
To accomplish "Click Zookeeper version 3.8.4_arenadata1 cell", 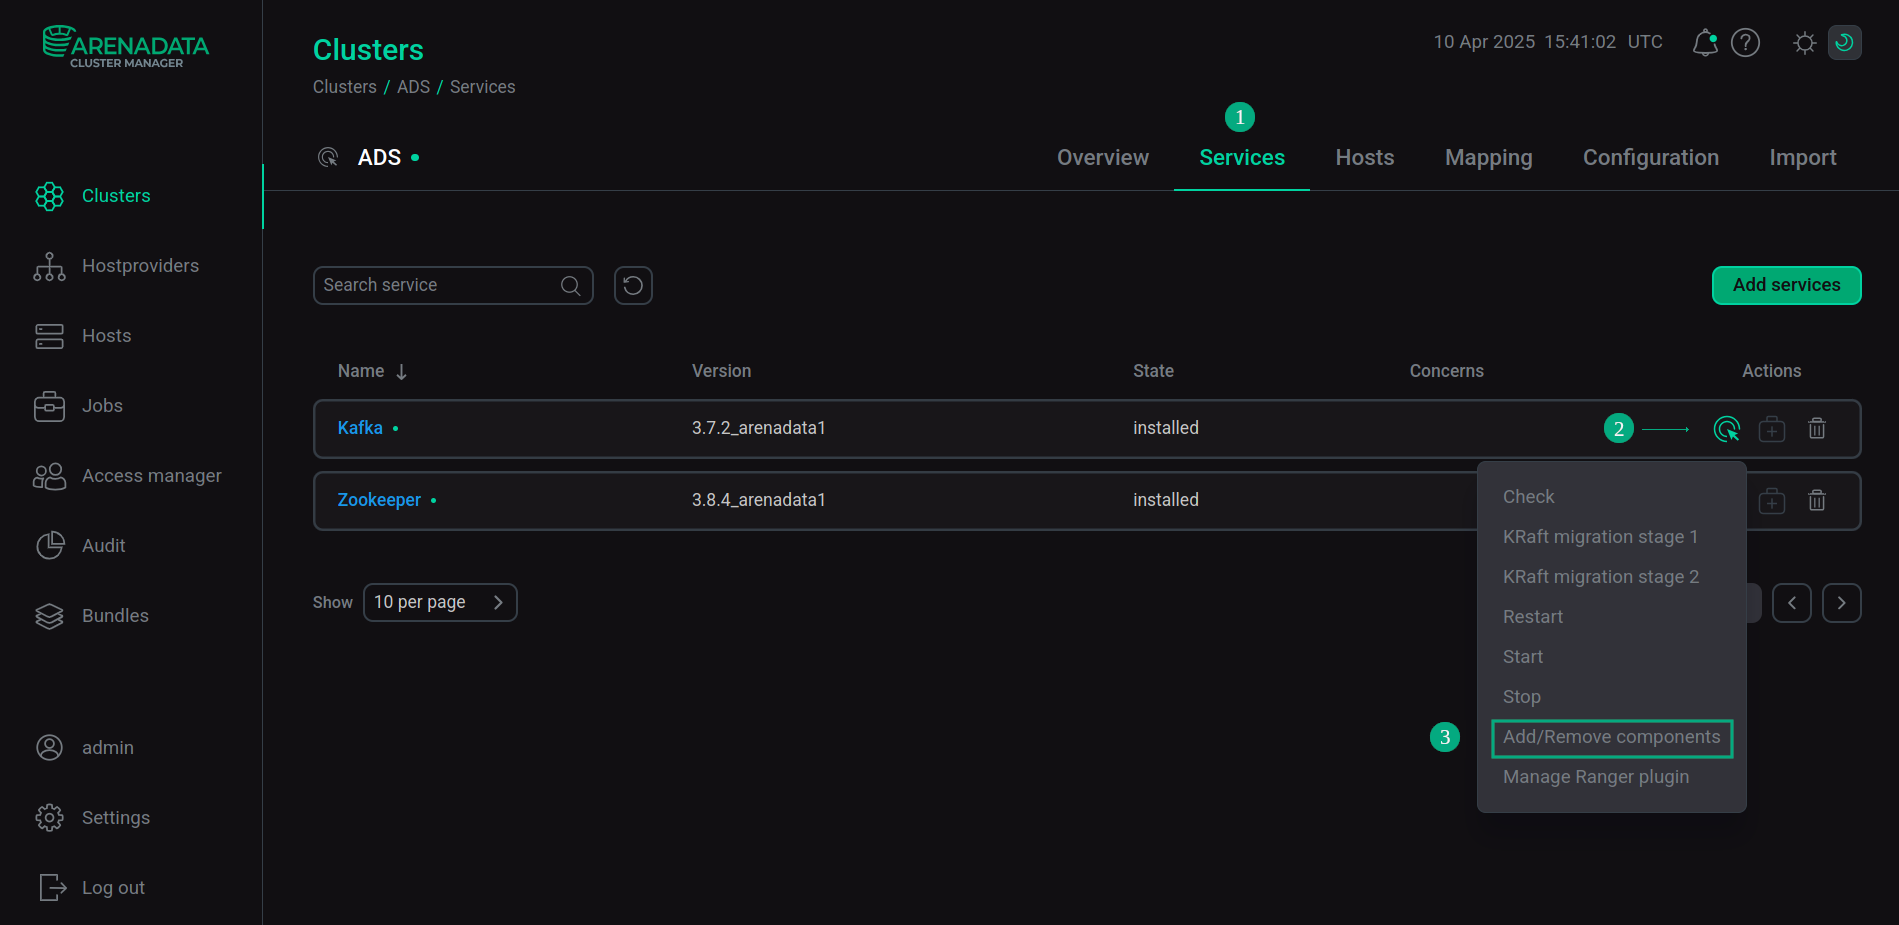I will (x=759, y=500).
